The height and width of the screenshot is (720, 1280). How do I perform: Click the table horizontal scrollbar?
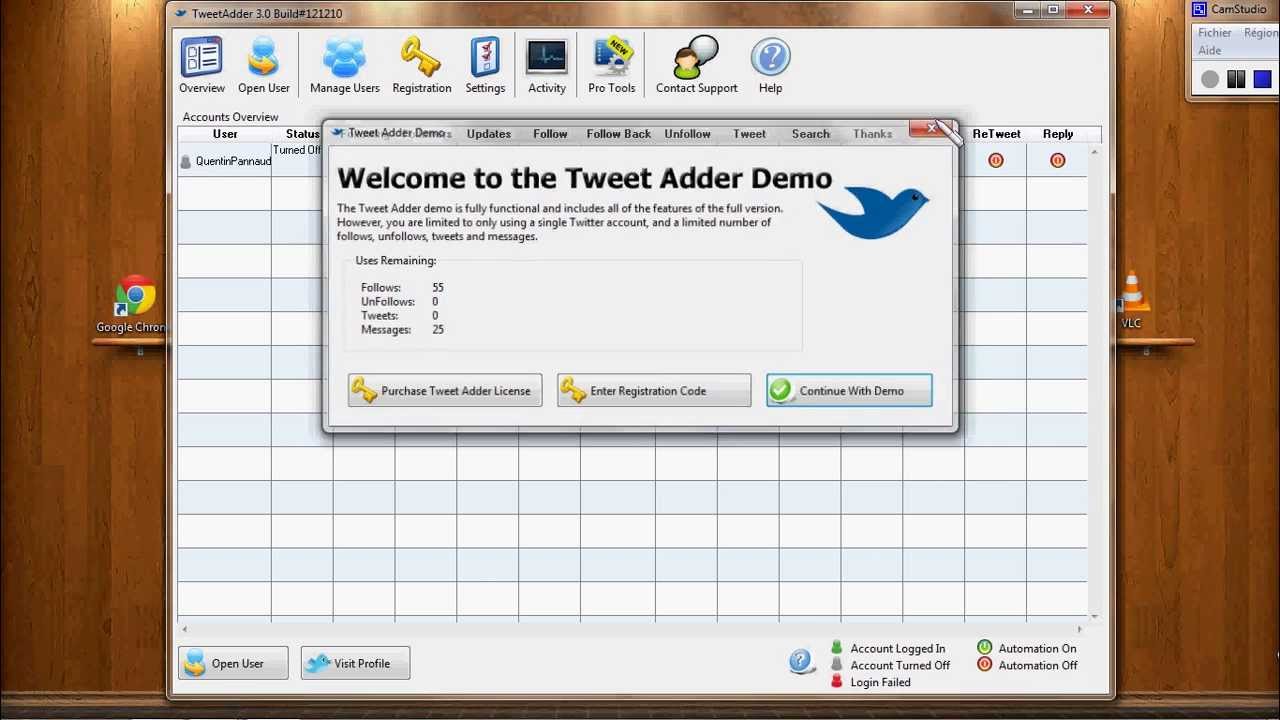tap(632, 629)
